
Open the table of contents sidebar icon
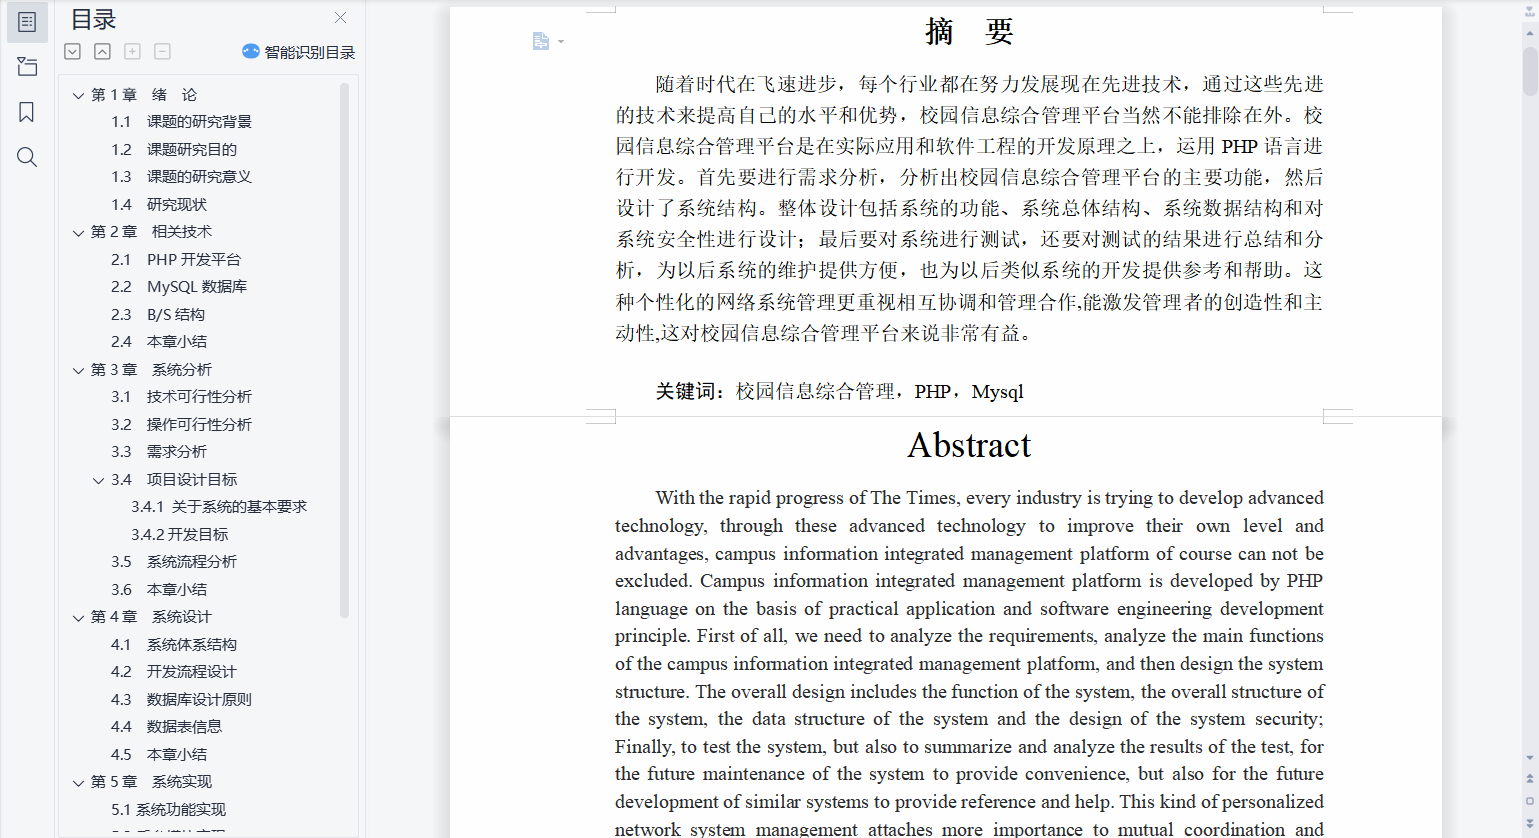[x=27, y=22]
